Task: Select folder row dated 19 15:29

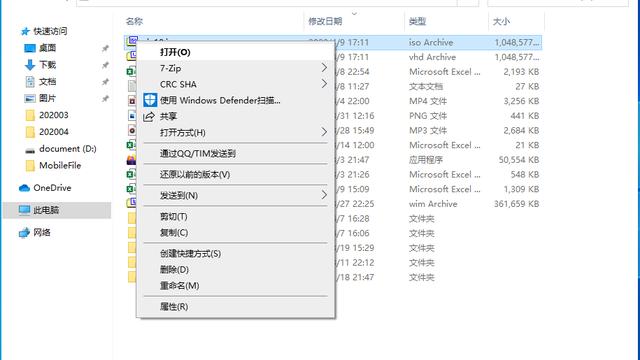Action: (438, 248)
